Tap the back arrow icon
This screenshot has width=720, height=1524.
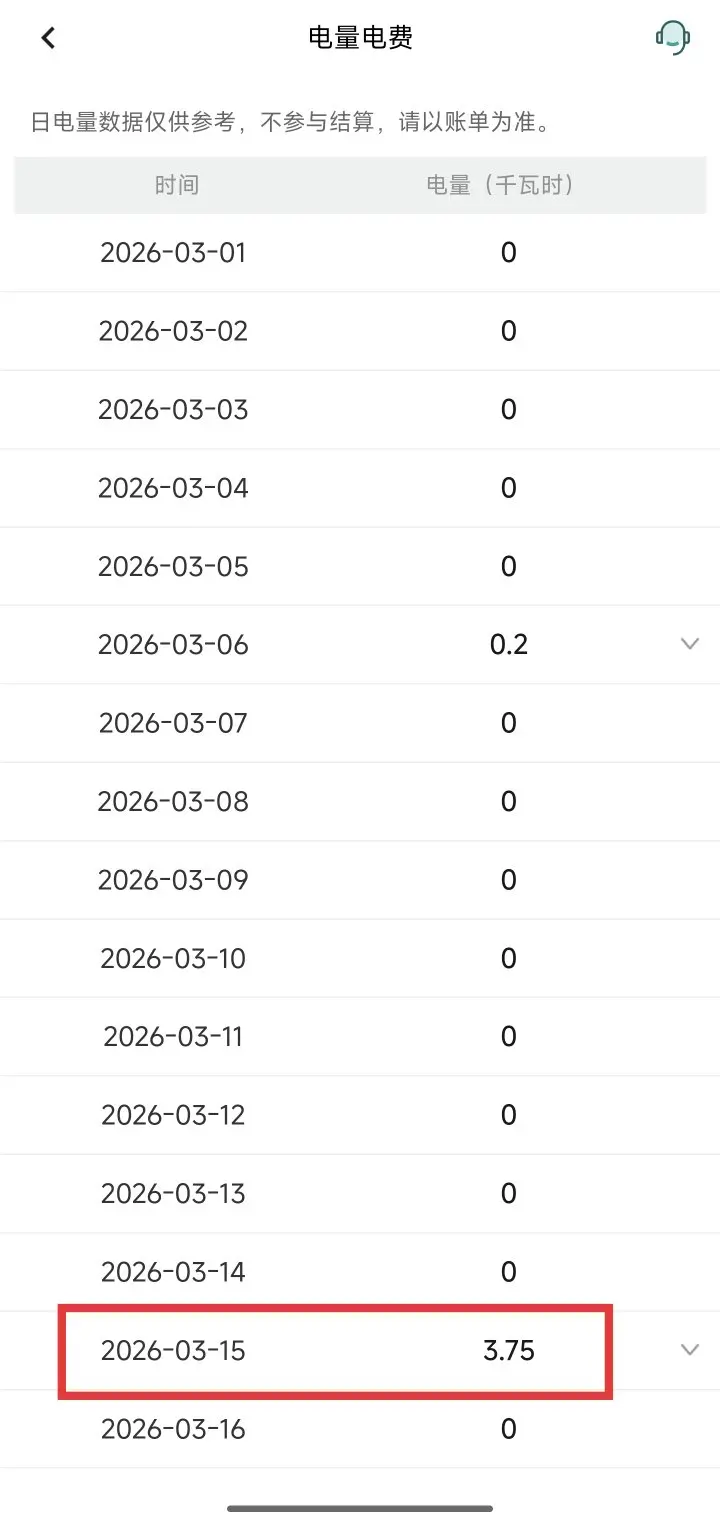(48, 38)
